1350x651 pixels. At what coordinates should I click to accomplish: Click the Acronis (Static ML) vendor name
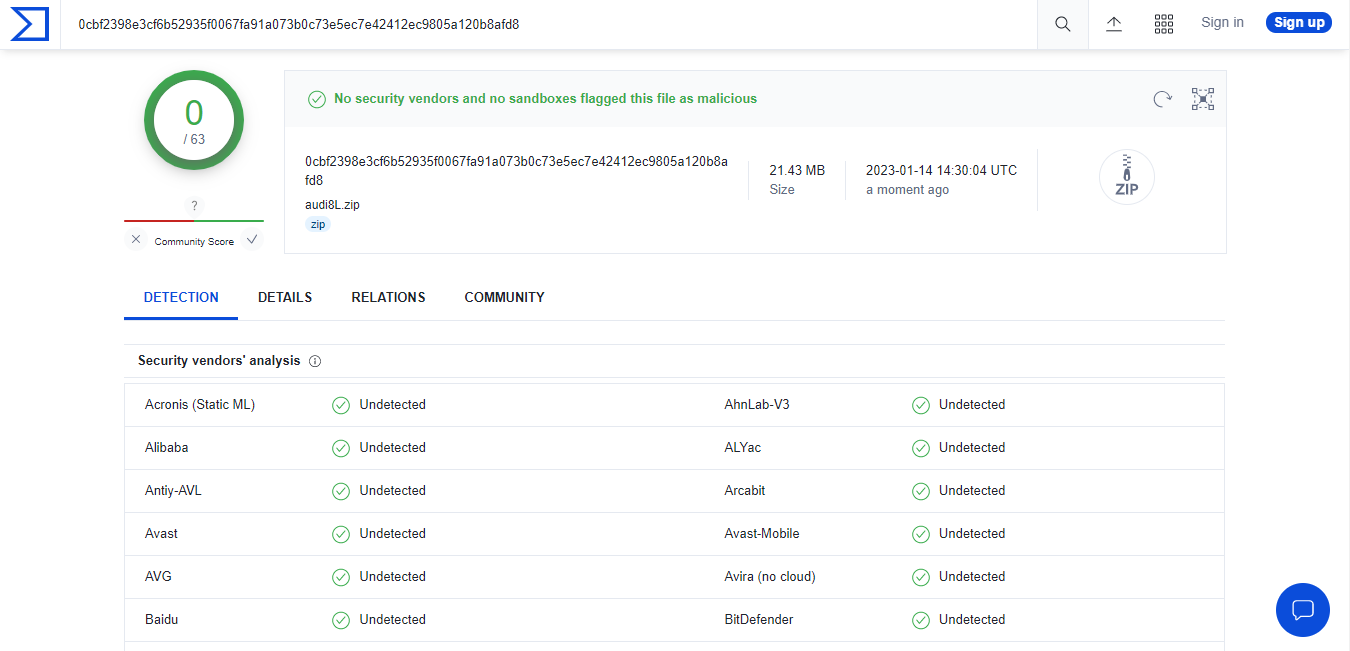coord(200,405)
